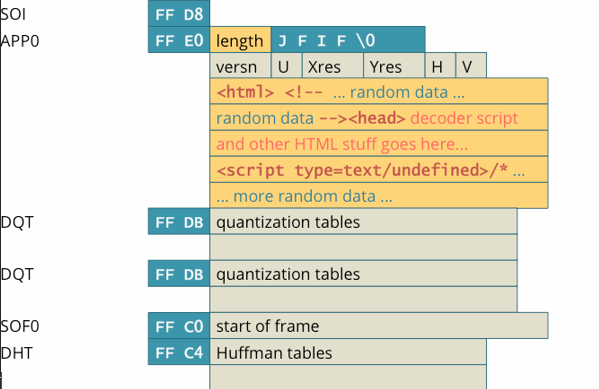Select the V thumbnail cell
Screen dimensions: 599x389
pos(471,66)
